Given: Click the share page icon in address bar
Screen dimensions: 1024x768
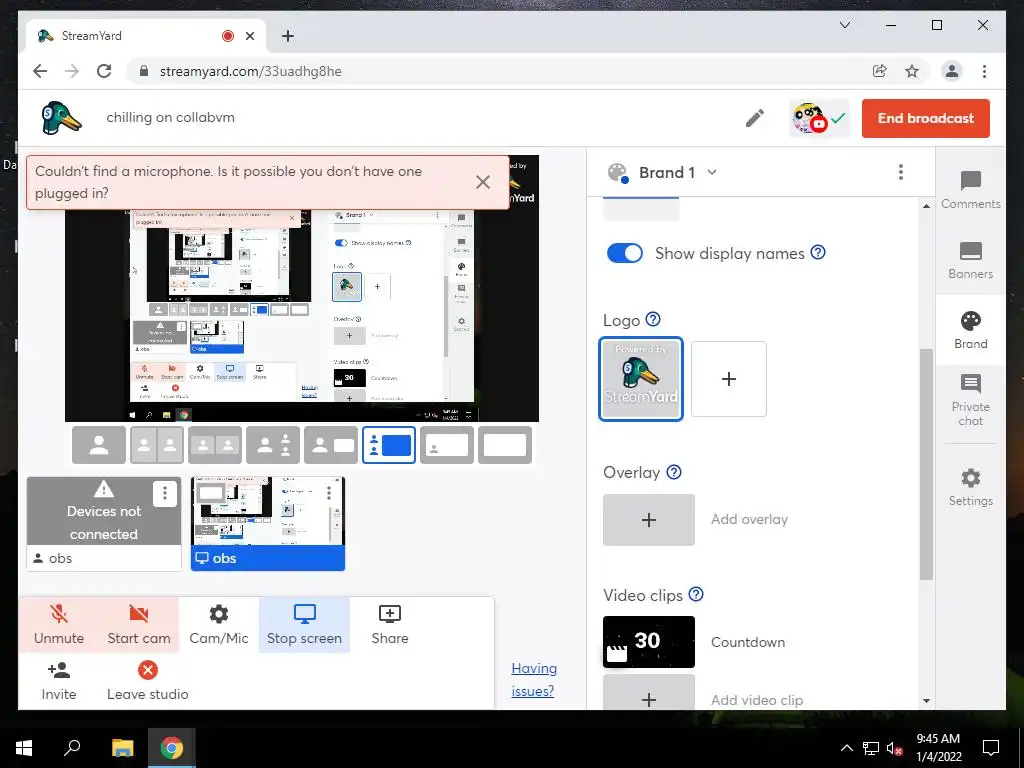Looking at the screenshot, I should [880, 71].
